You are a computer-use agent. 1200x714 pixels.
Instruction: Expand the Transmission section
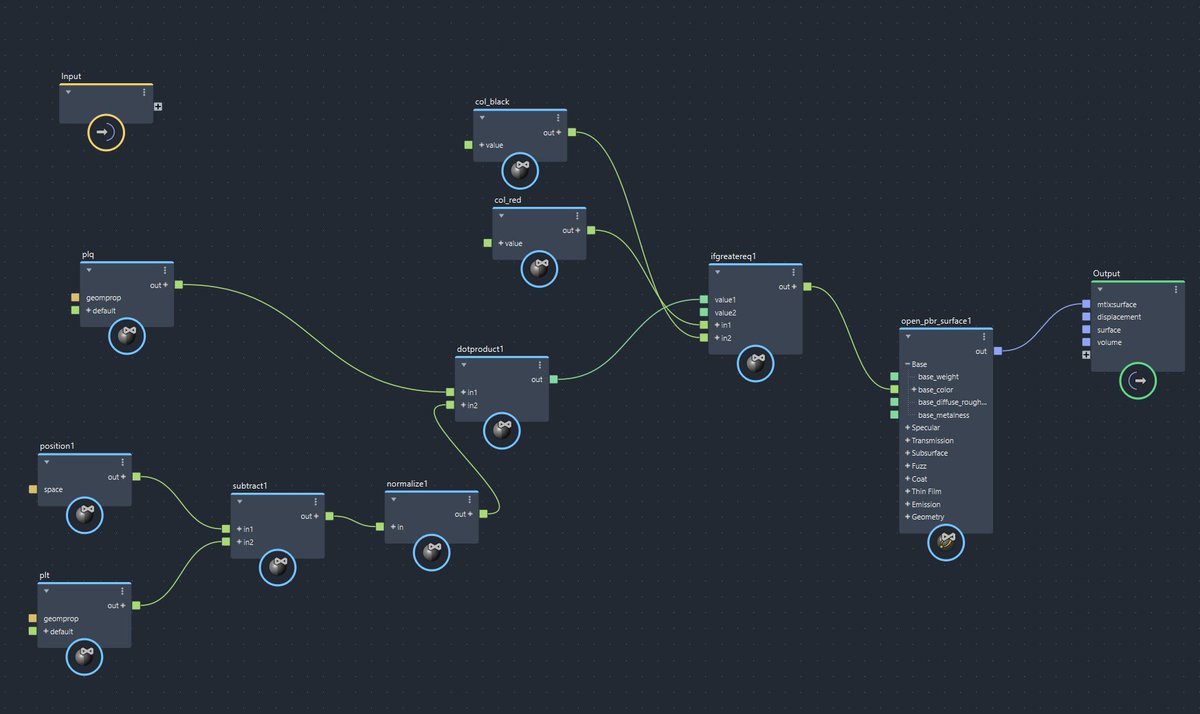pos(907,441)
